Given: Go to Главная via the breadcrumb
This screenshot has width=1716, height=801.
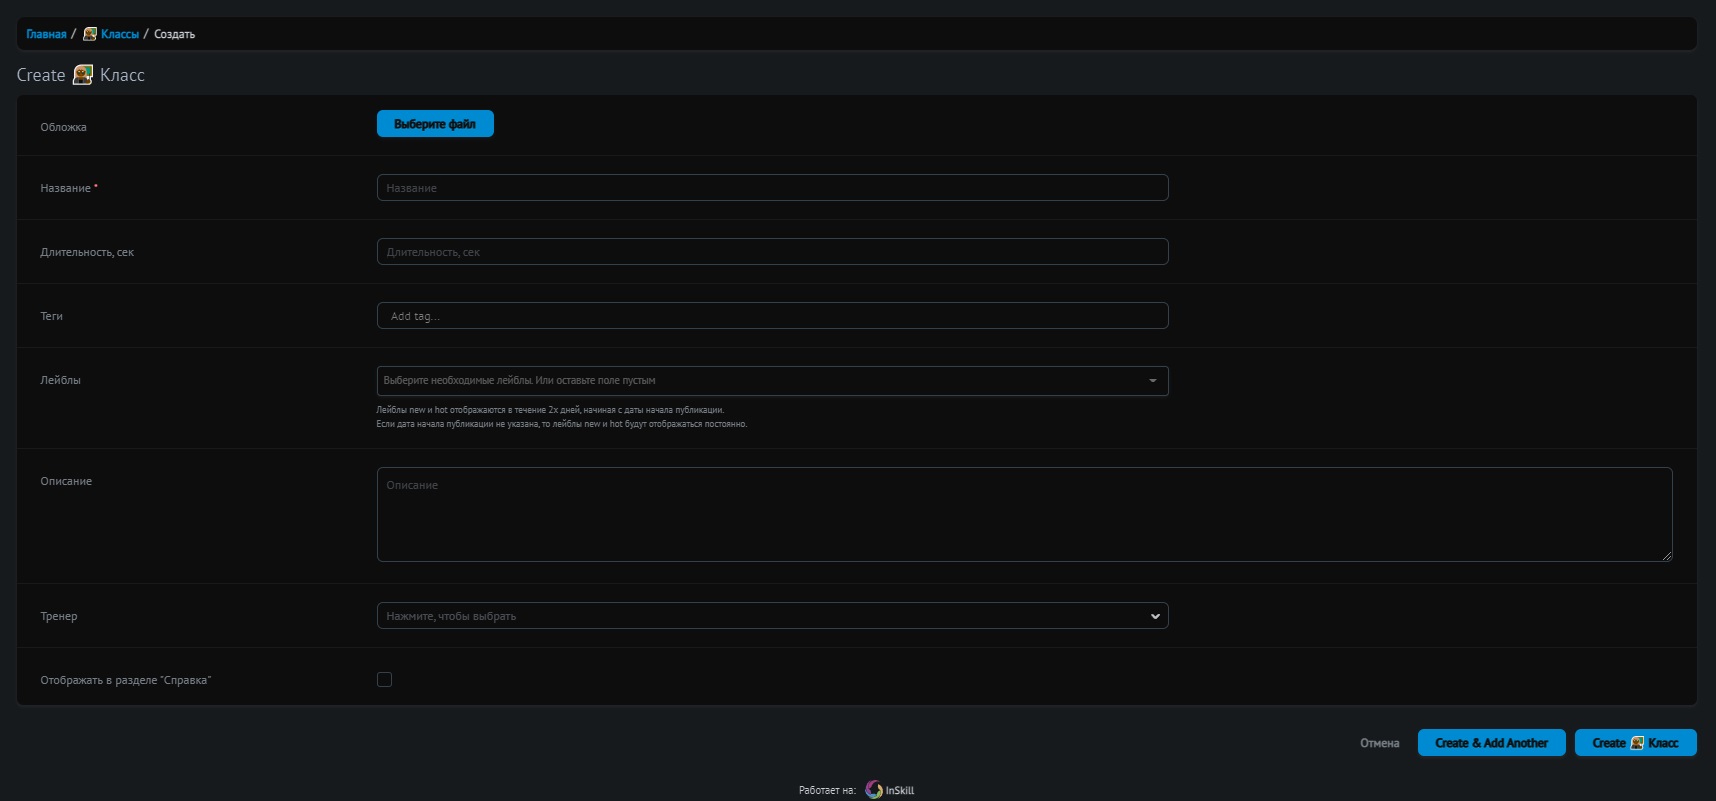Looking at the screenshot, I should click(46, 34).
